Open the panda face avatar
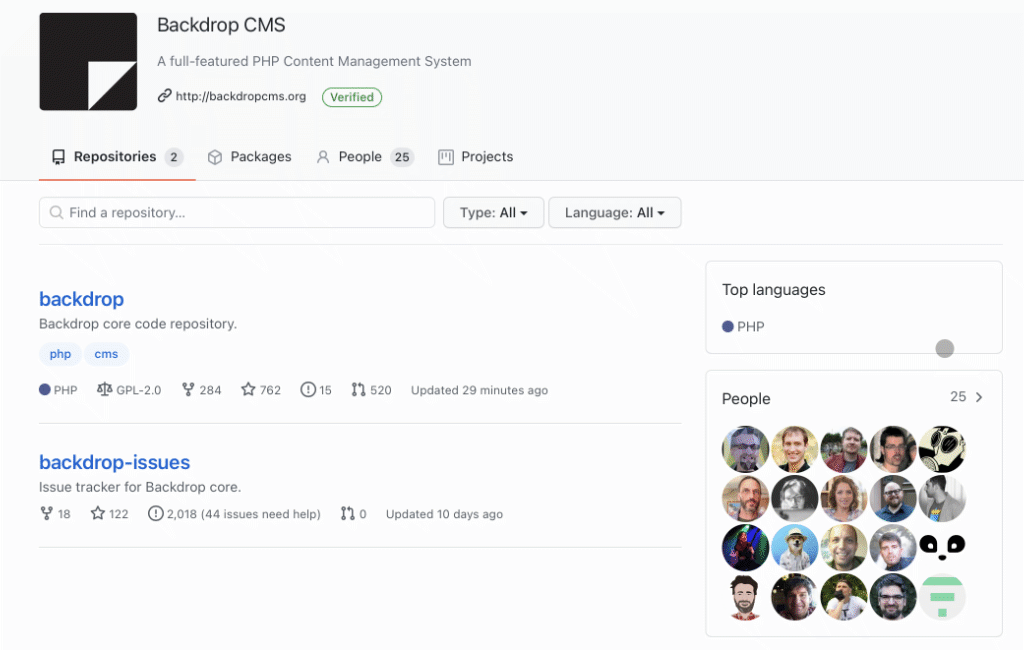 (x=942, y=547)
